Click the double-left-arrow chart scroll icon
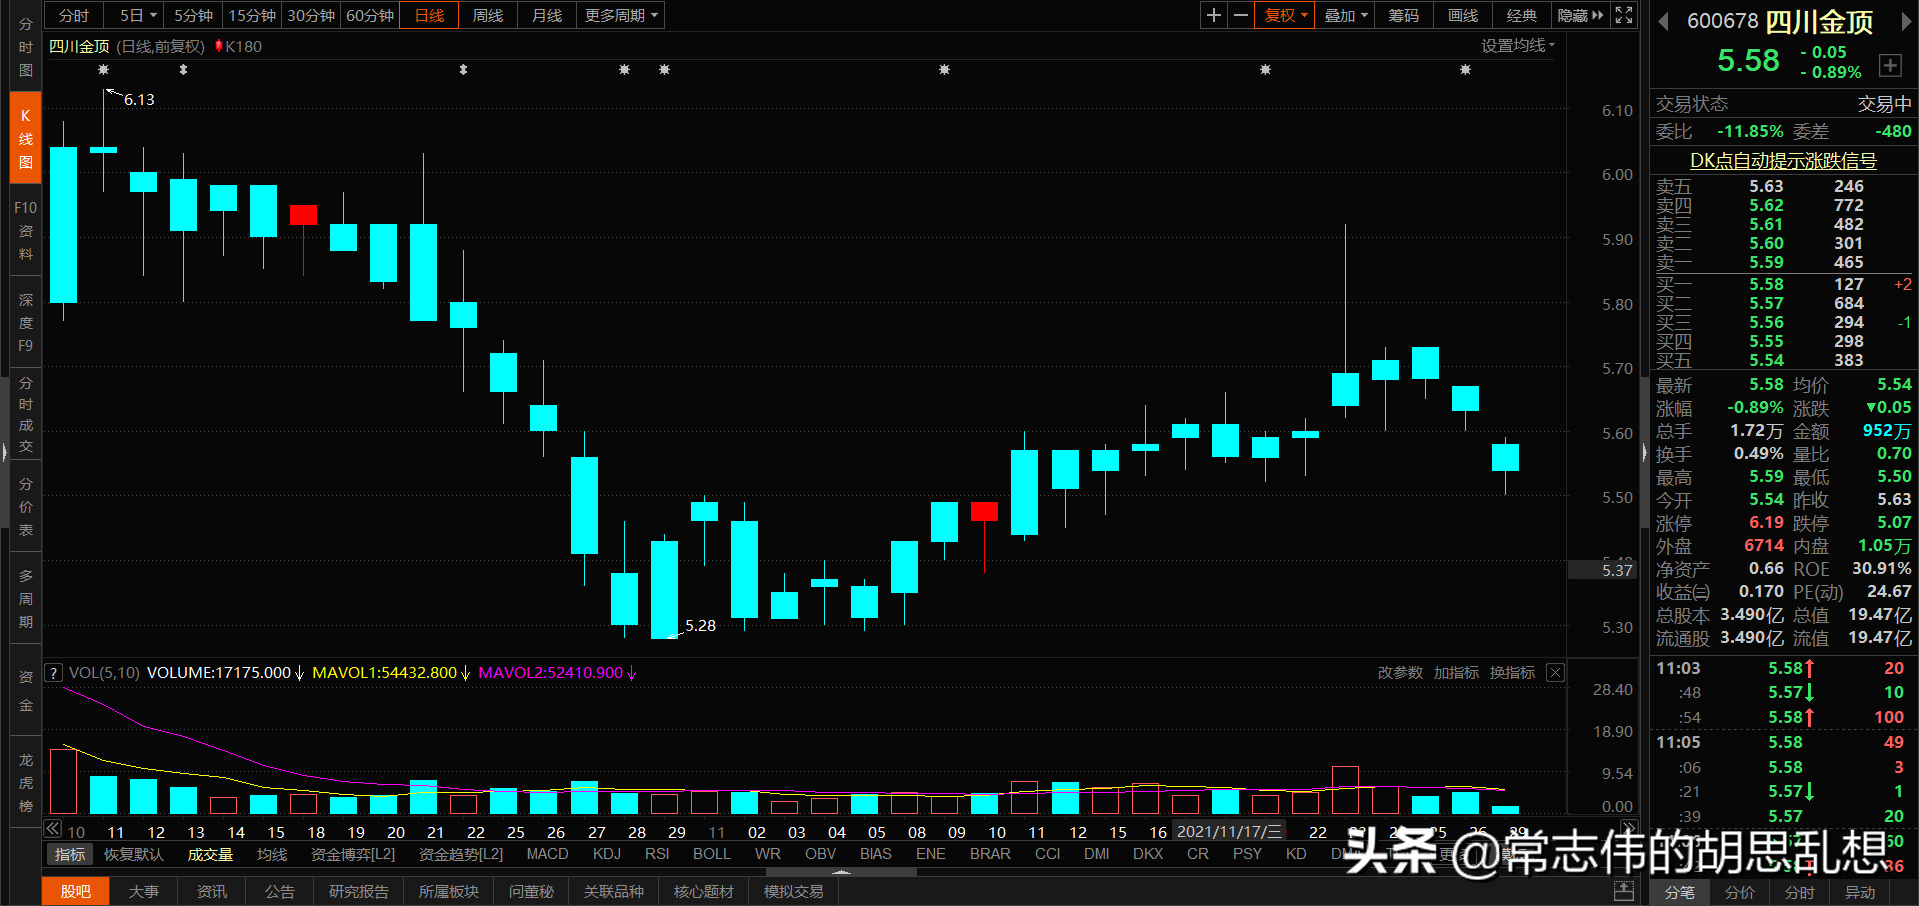The width and height of the screenshot is (1919, 906). coord(51,829)
